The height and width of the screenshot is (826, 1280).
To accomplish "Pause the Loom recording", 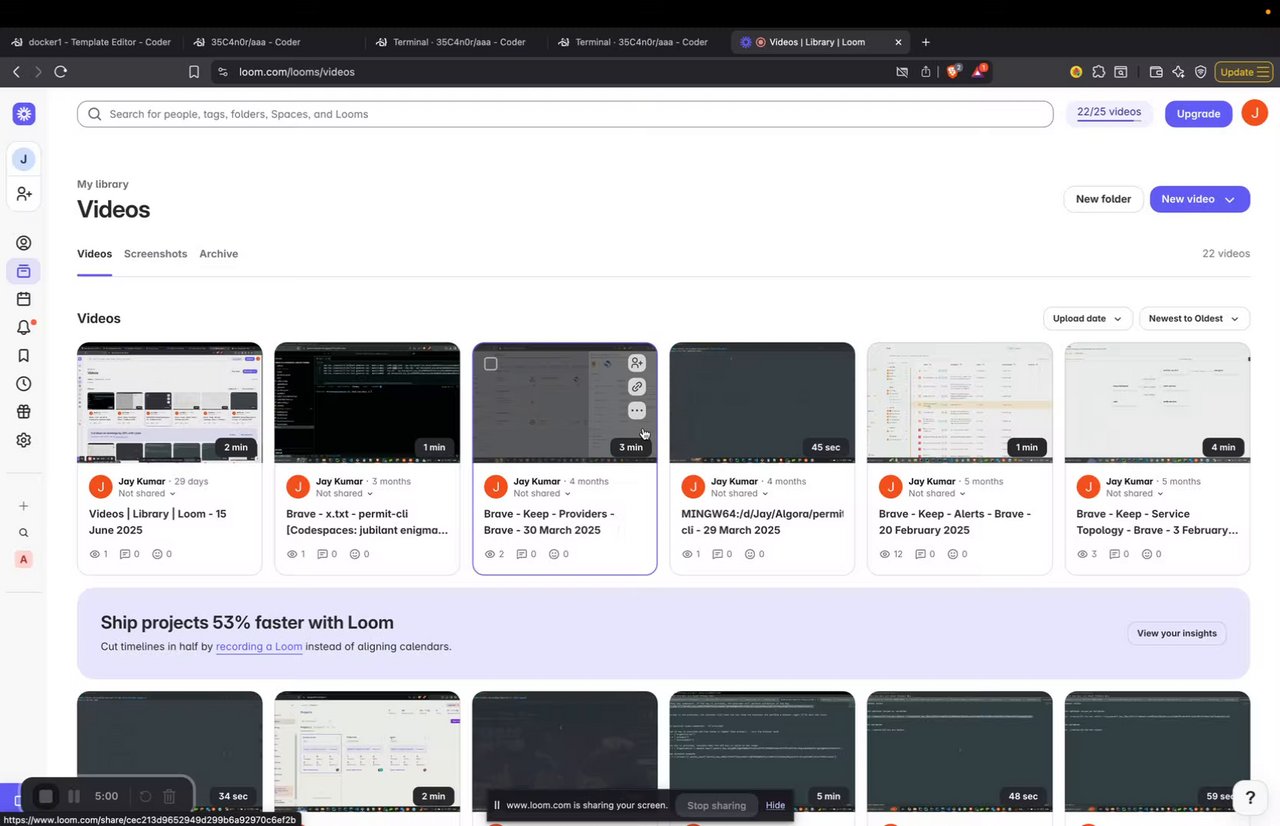I will point(74,797).
